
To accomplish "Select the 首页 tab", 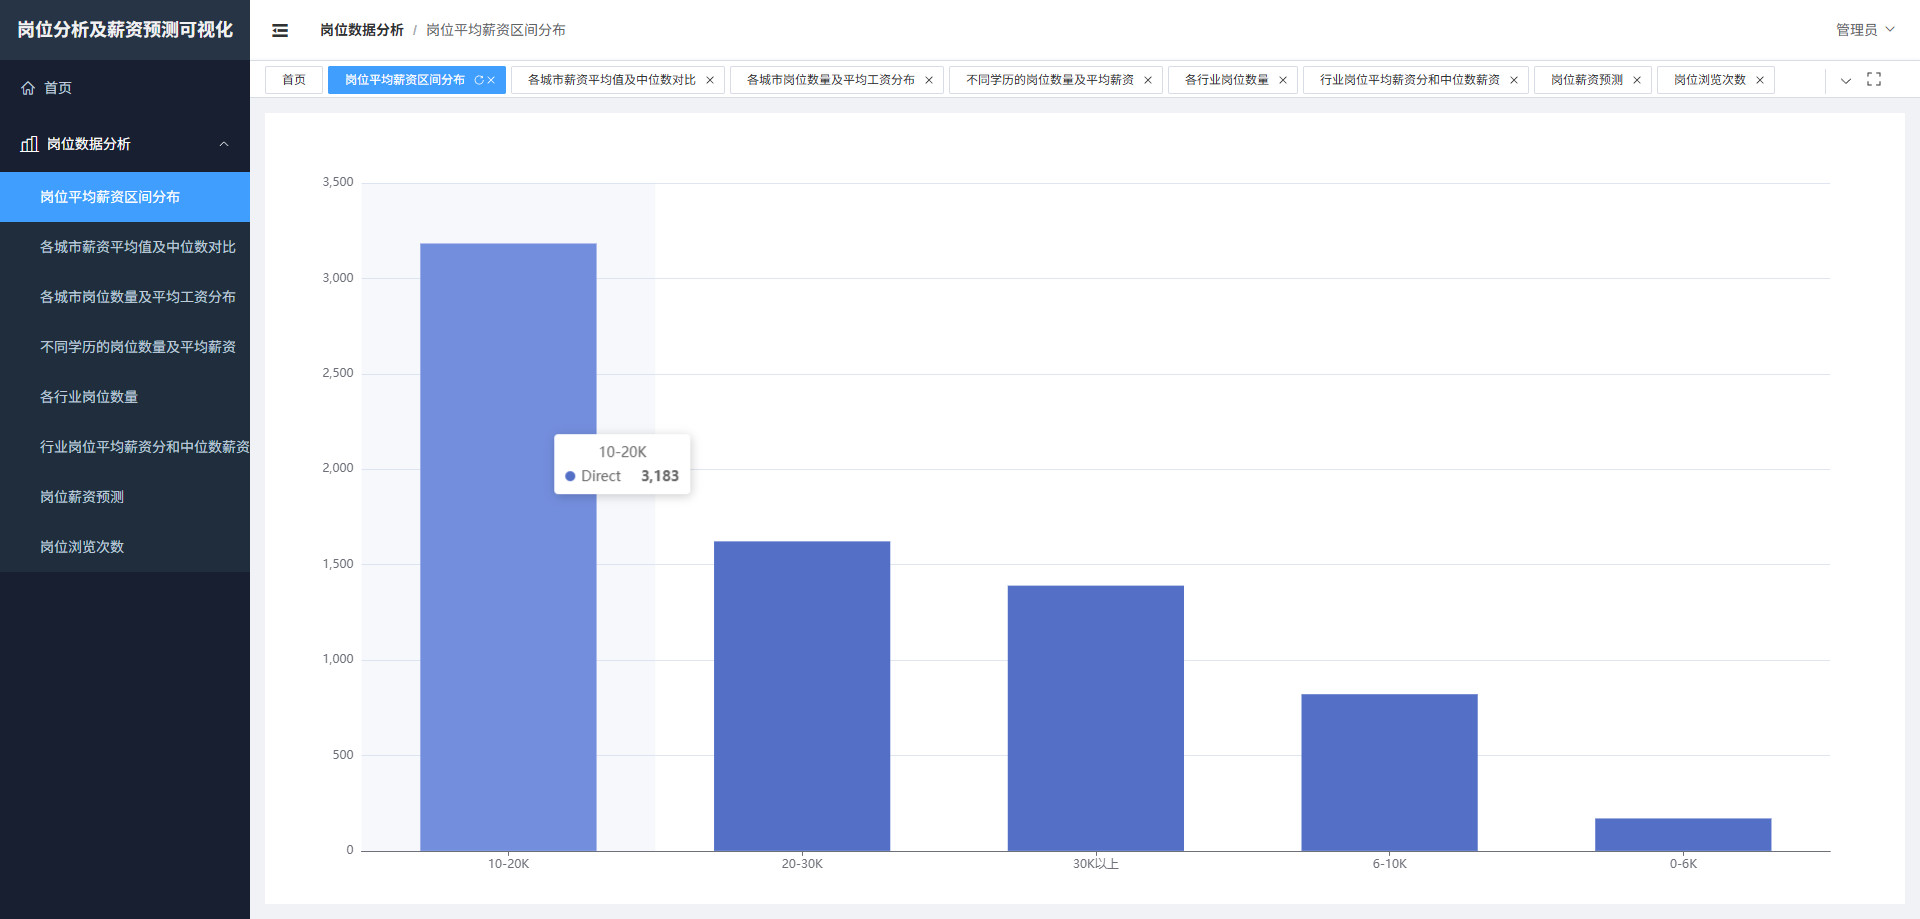I will coord(294,80).
